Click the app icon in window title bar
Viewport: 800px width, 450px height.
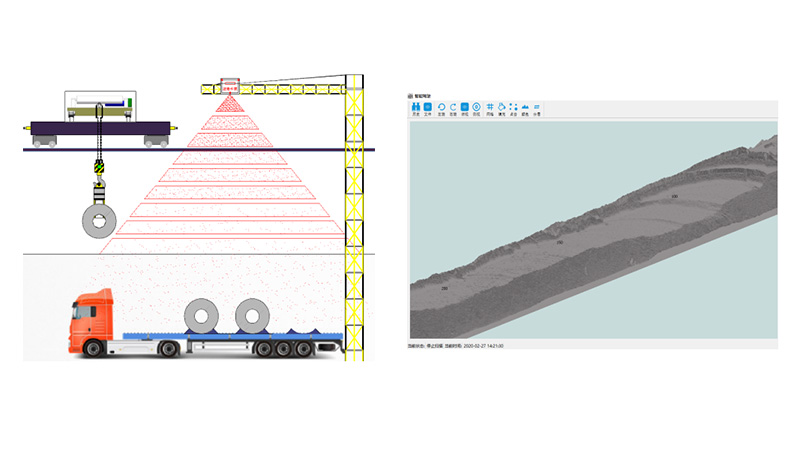click(x=410, y=95)
